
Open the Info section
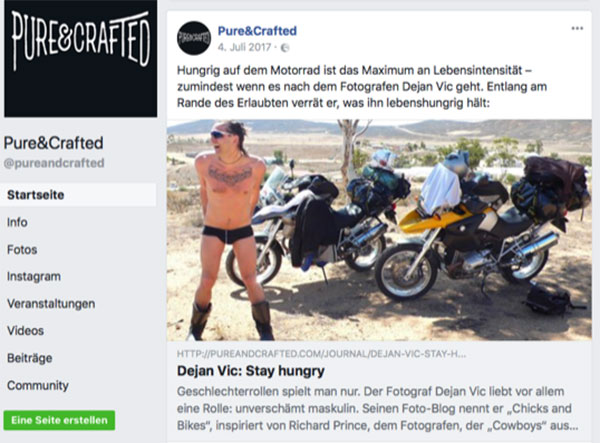point(17,222)
